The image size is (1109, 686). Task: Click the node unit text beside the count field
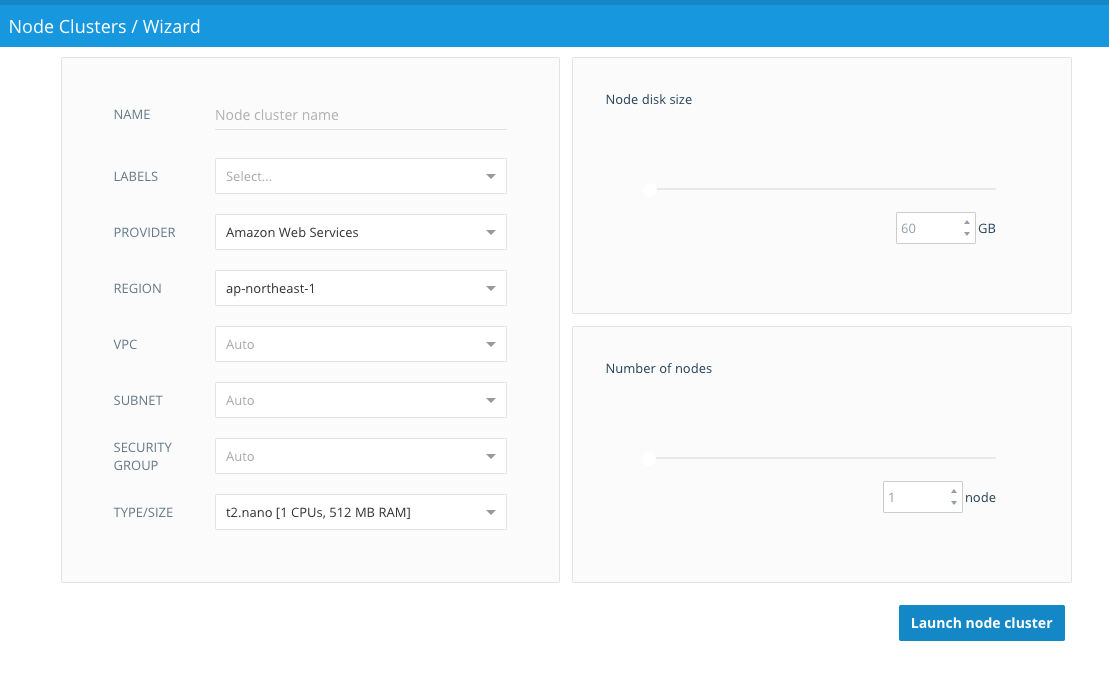[x=980, y=497]
